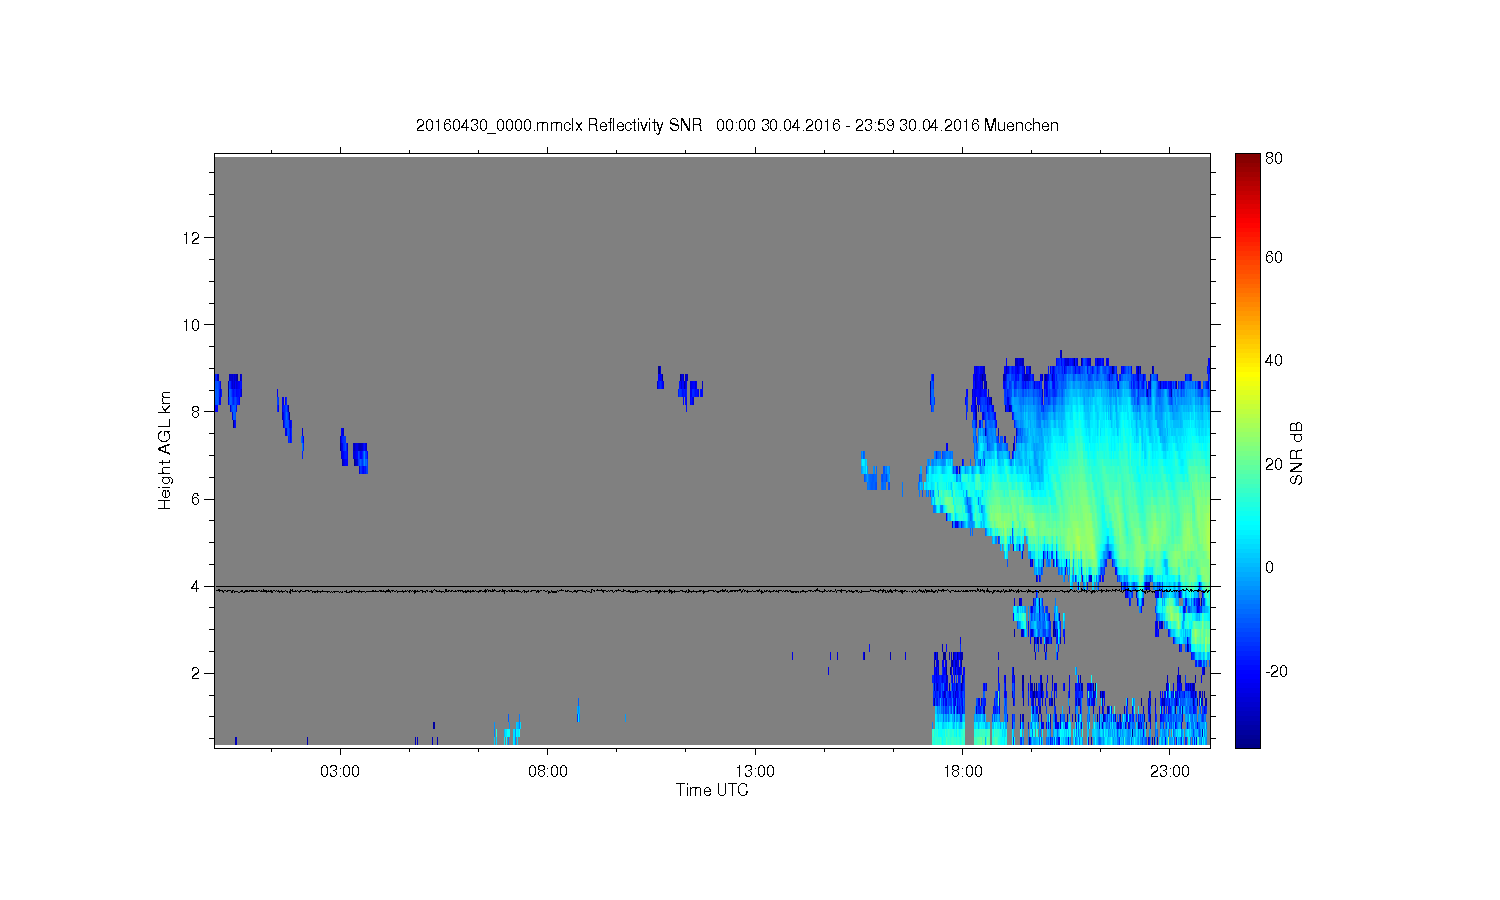Click the colorbar value 80
1500x900 pixels.
click(1274, 158)
